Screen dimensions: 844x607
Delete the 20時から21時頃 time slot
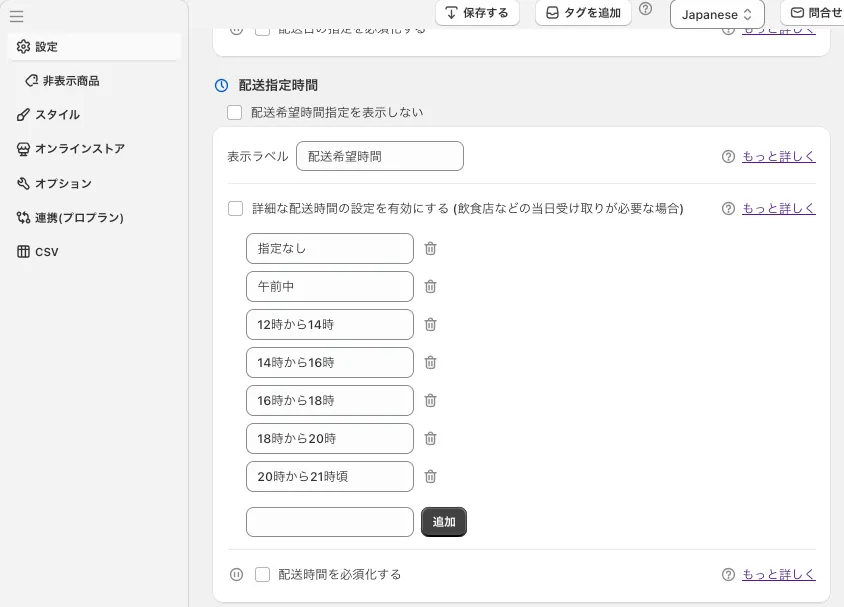(430, 477)
